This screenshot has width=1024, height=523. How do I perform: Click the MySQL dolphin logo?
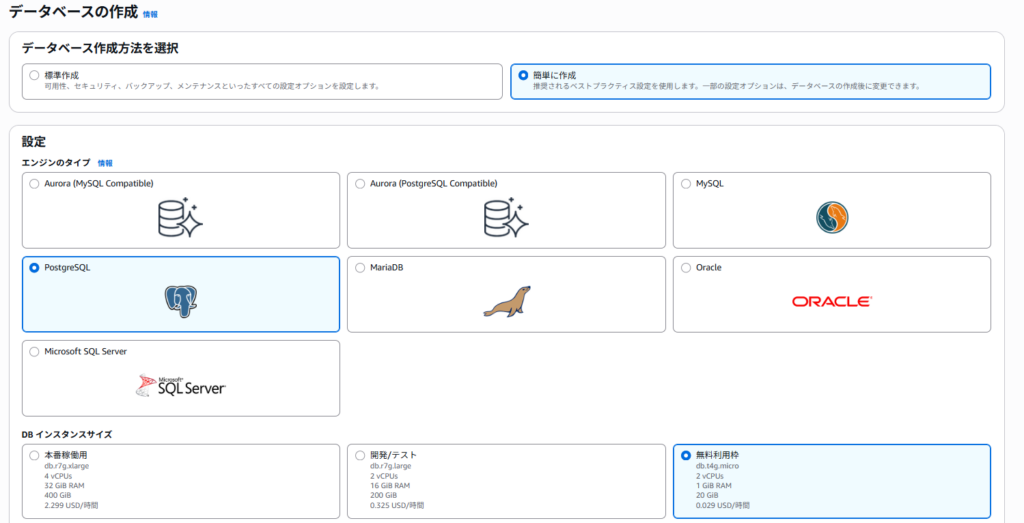click(832, 217)
